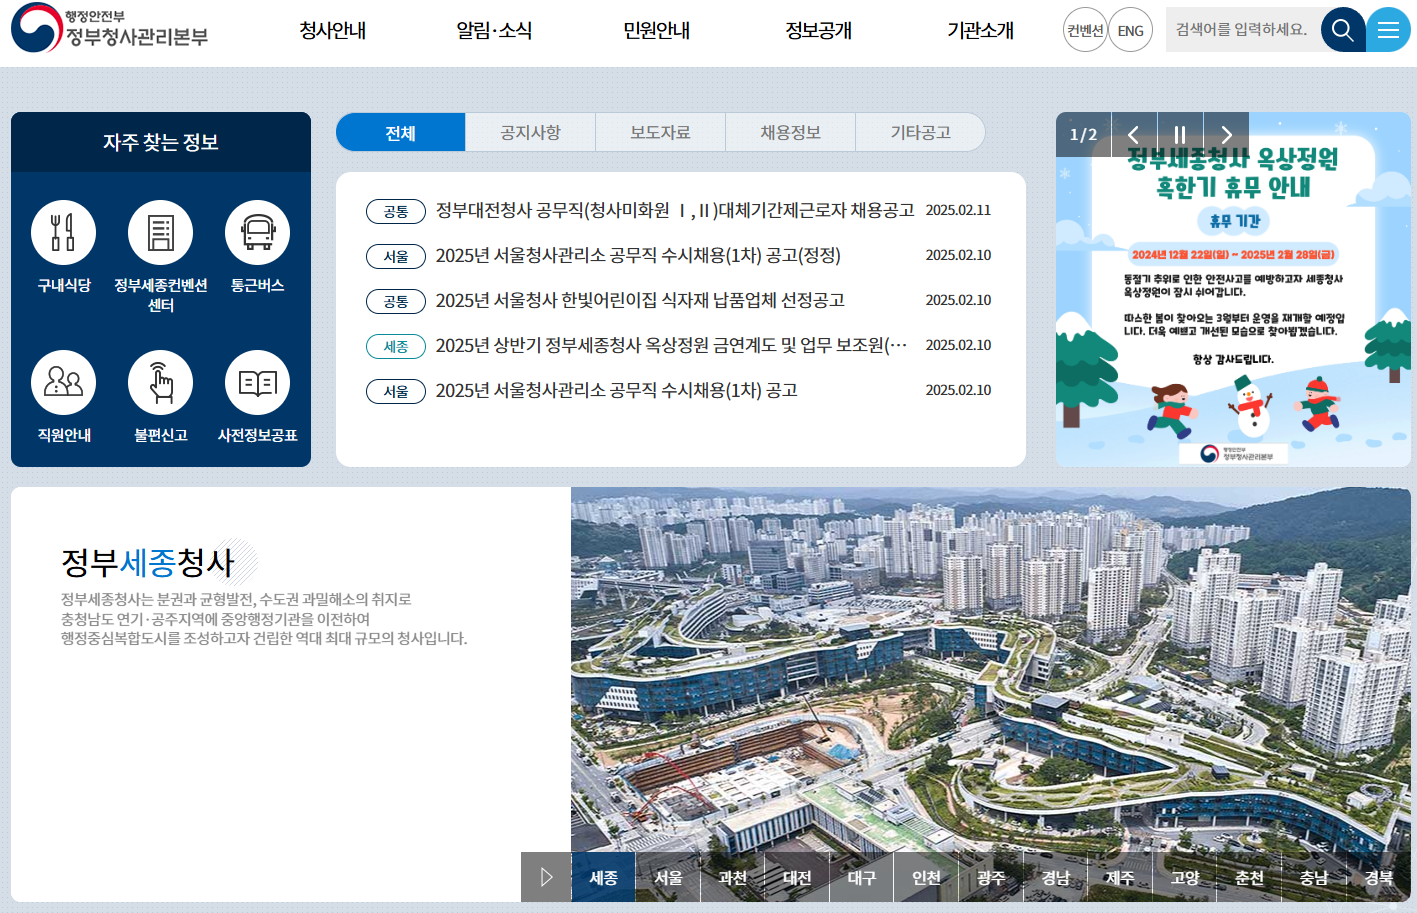The image size is (1417, 913).
Task: Click the 컨벤션 round button
Action: point(1085,30)
